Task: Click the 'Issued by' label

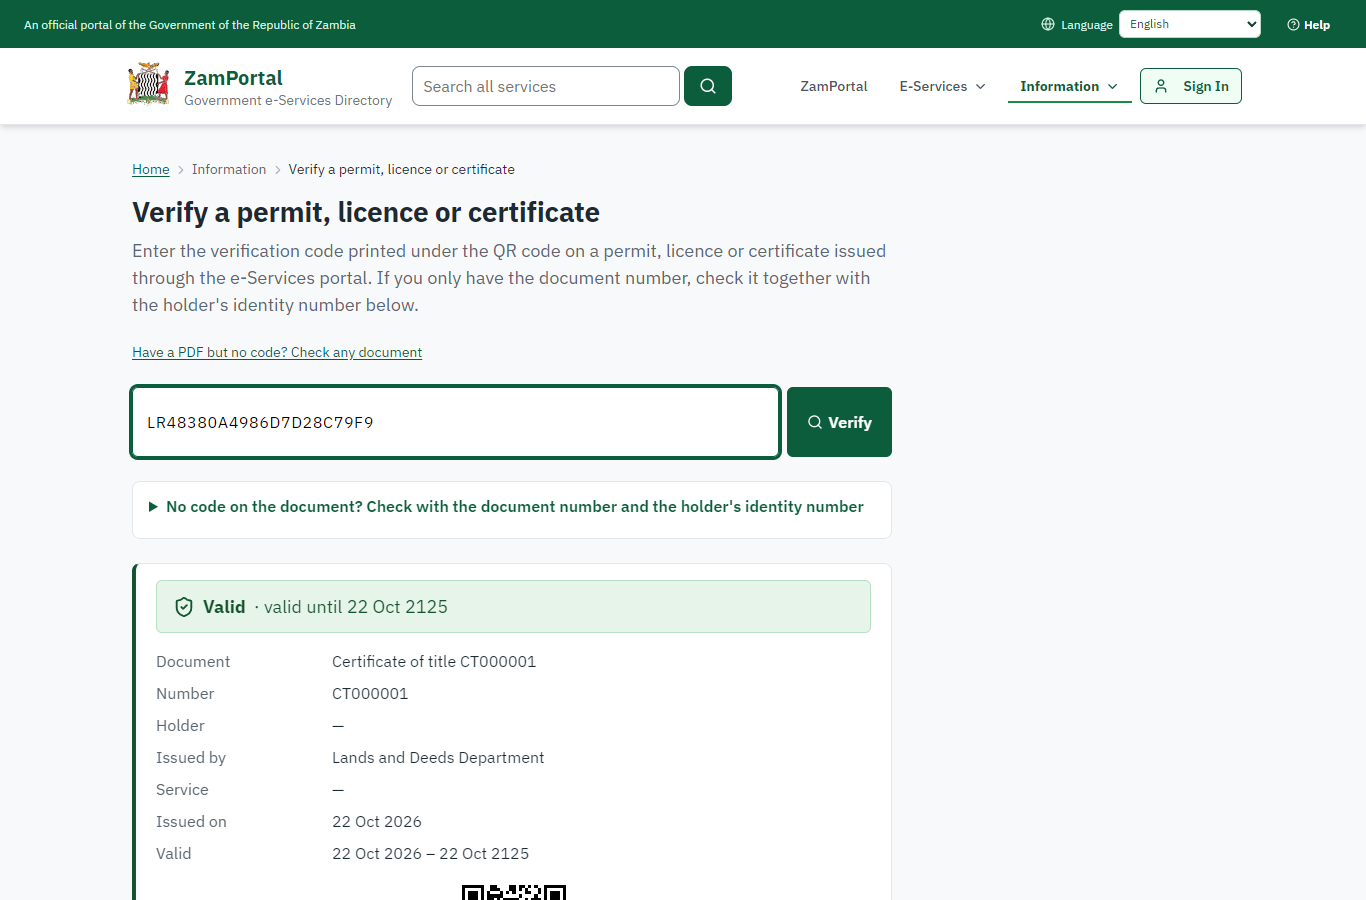Action: coord(191,758)
